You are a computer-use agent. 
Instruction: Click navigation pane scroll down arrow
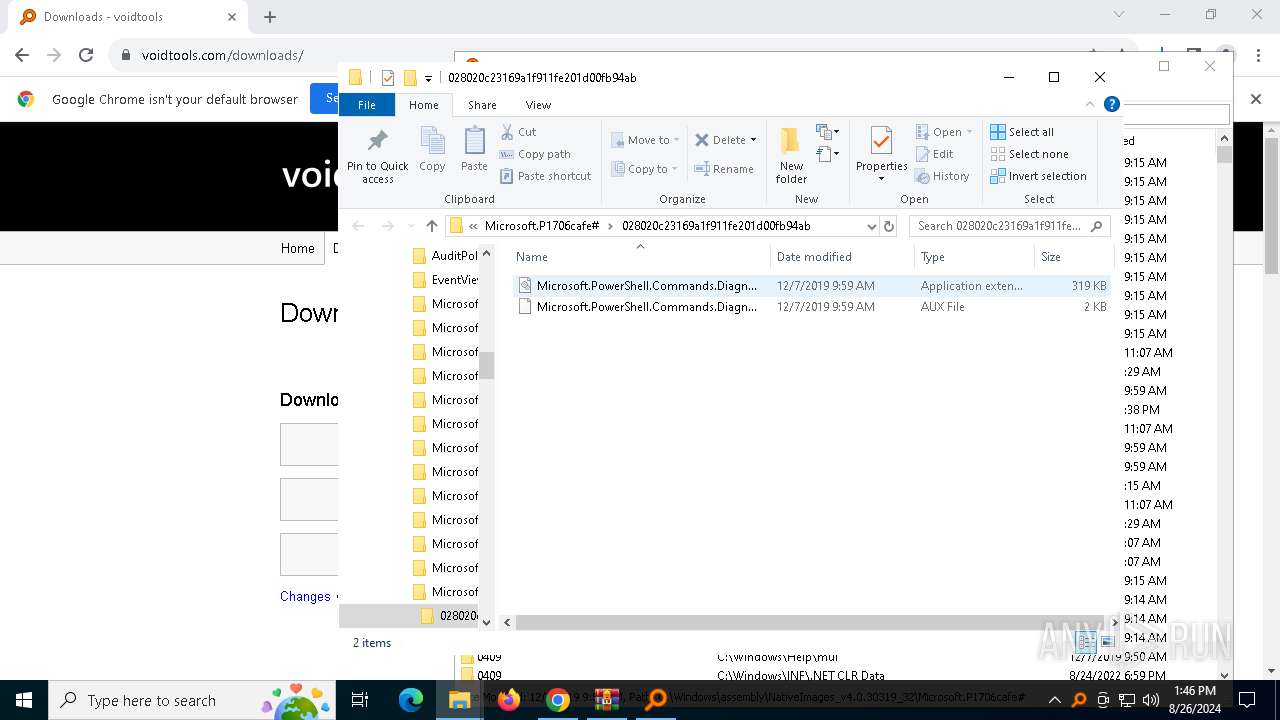(487, 622)
